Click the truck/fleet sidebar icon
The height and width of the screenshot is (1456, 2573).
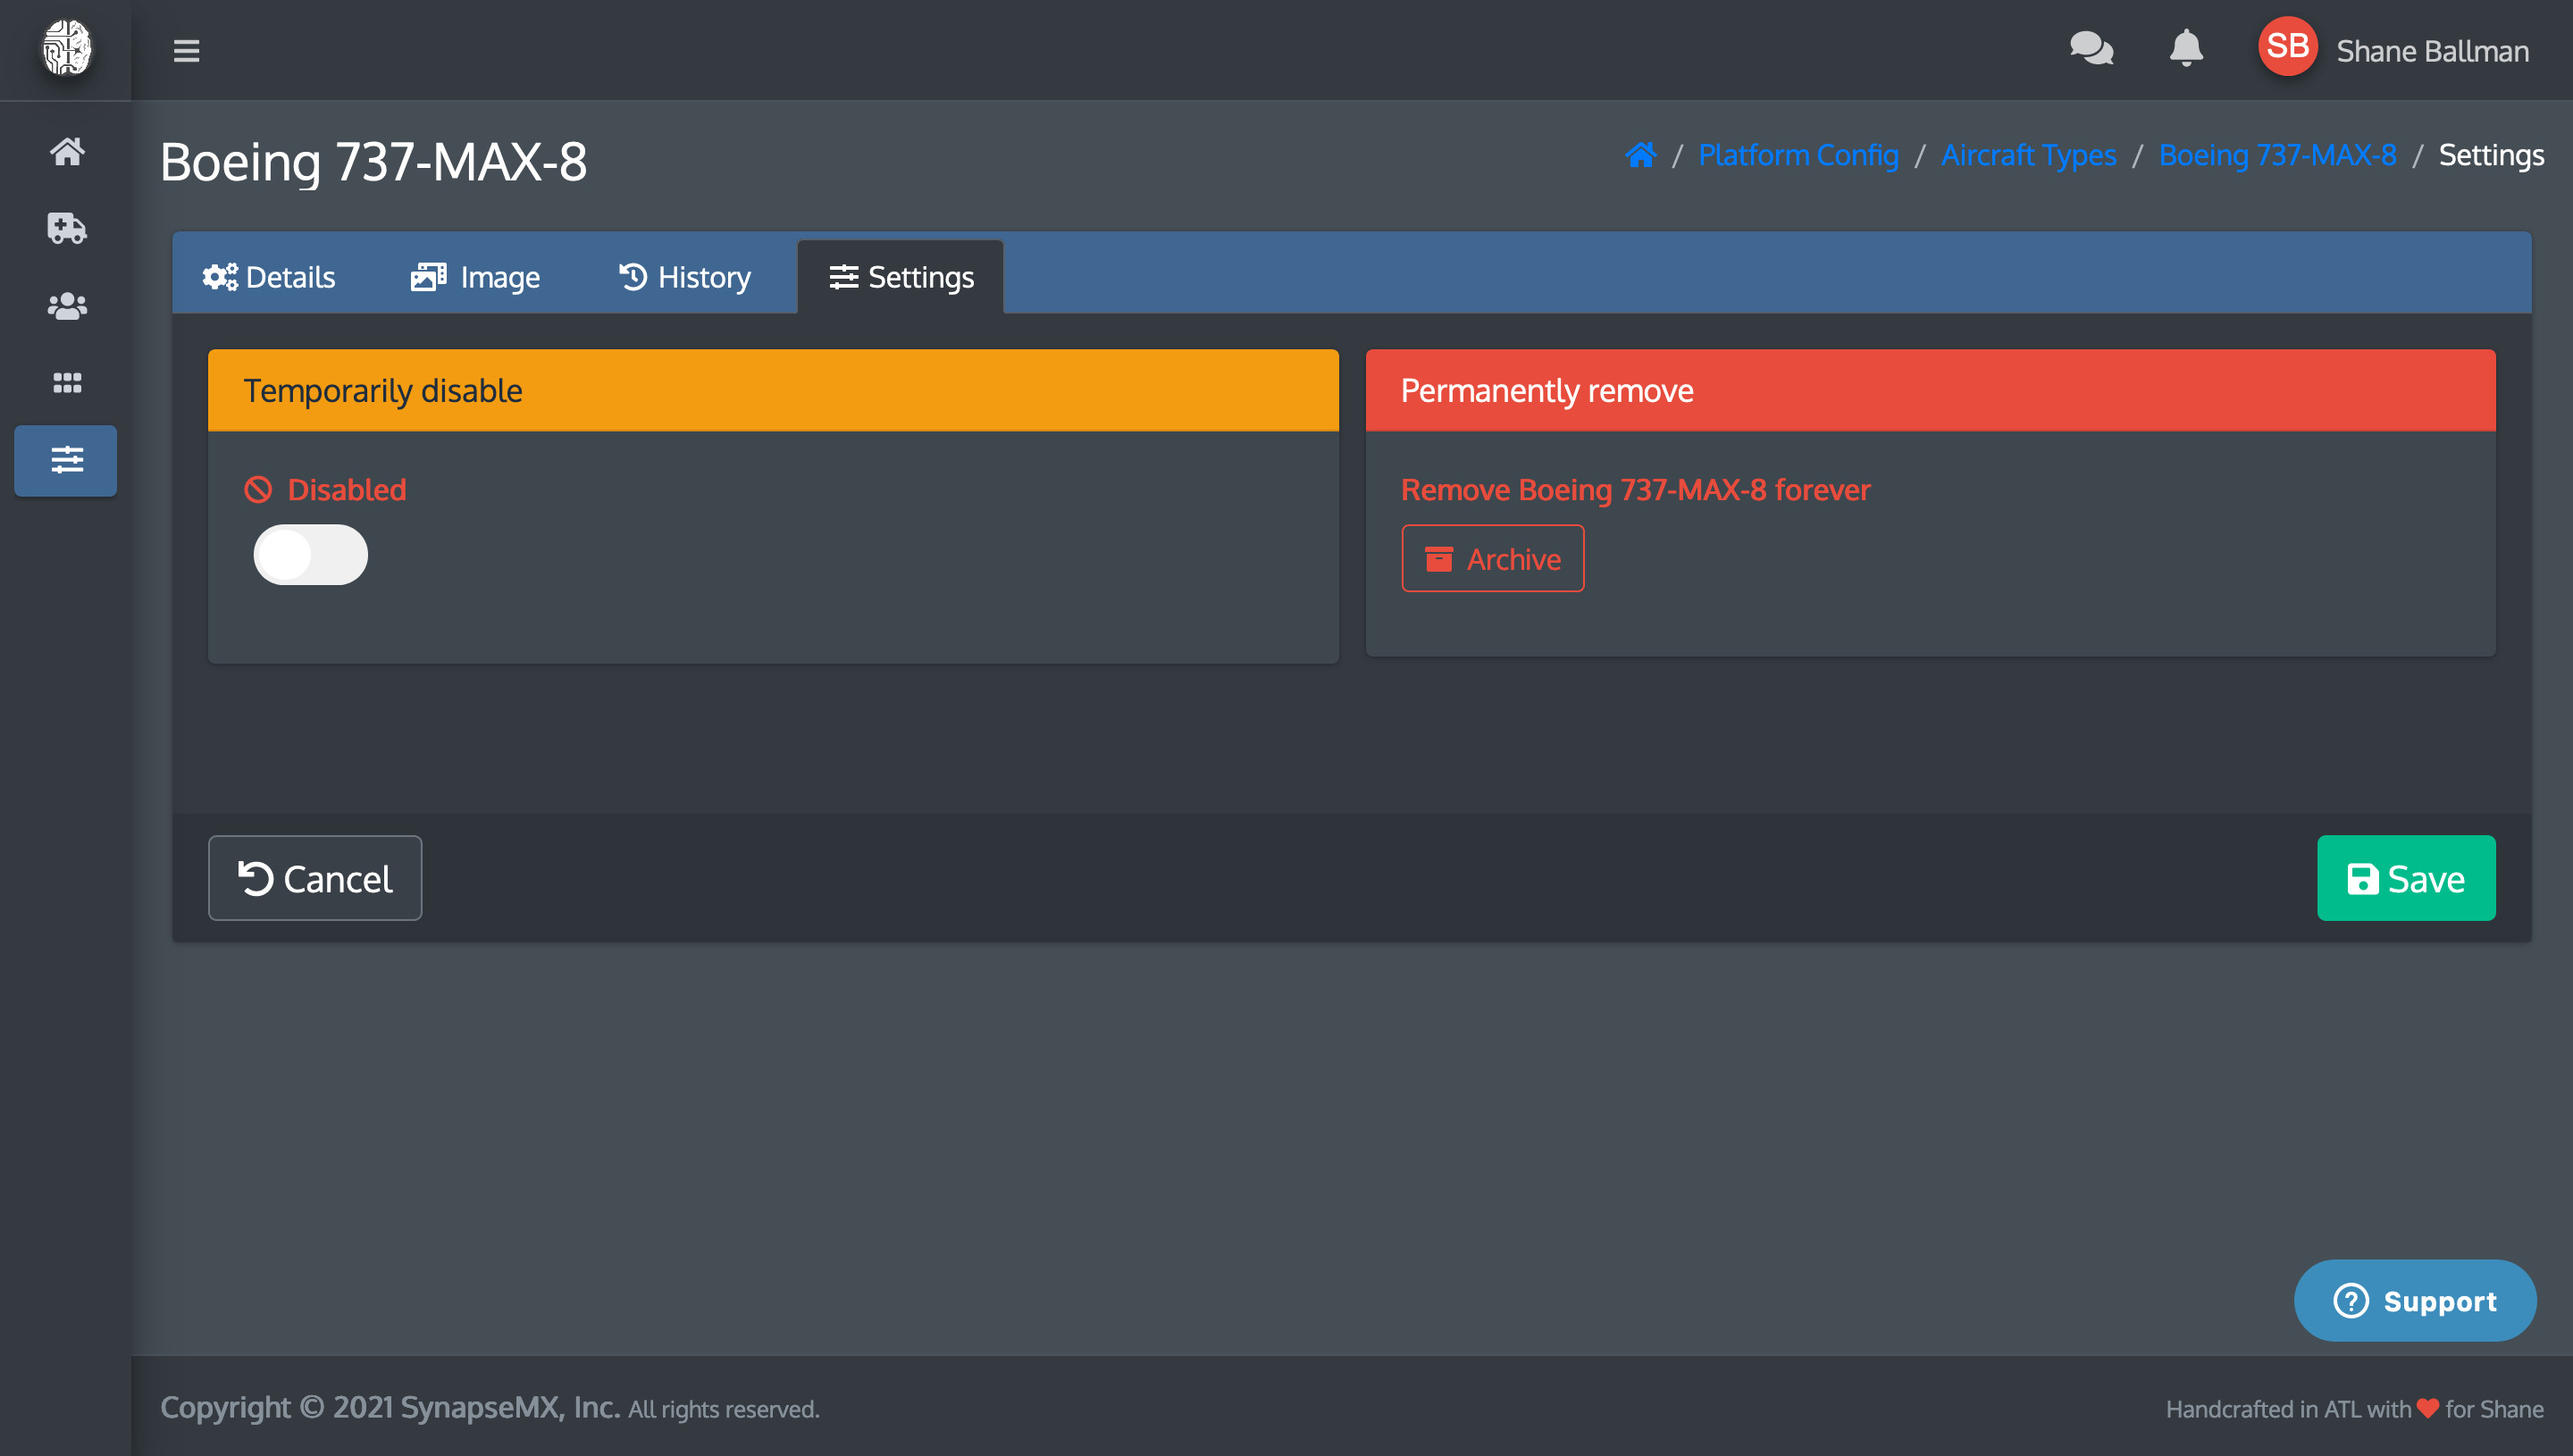pyautogui.click(x=67, y=228)
